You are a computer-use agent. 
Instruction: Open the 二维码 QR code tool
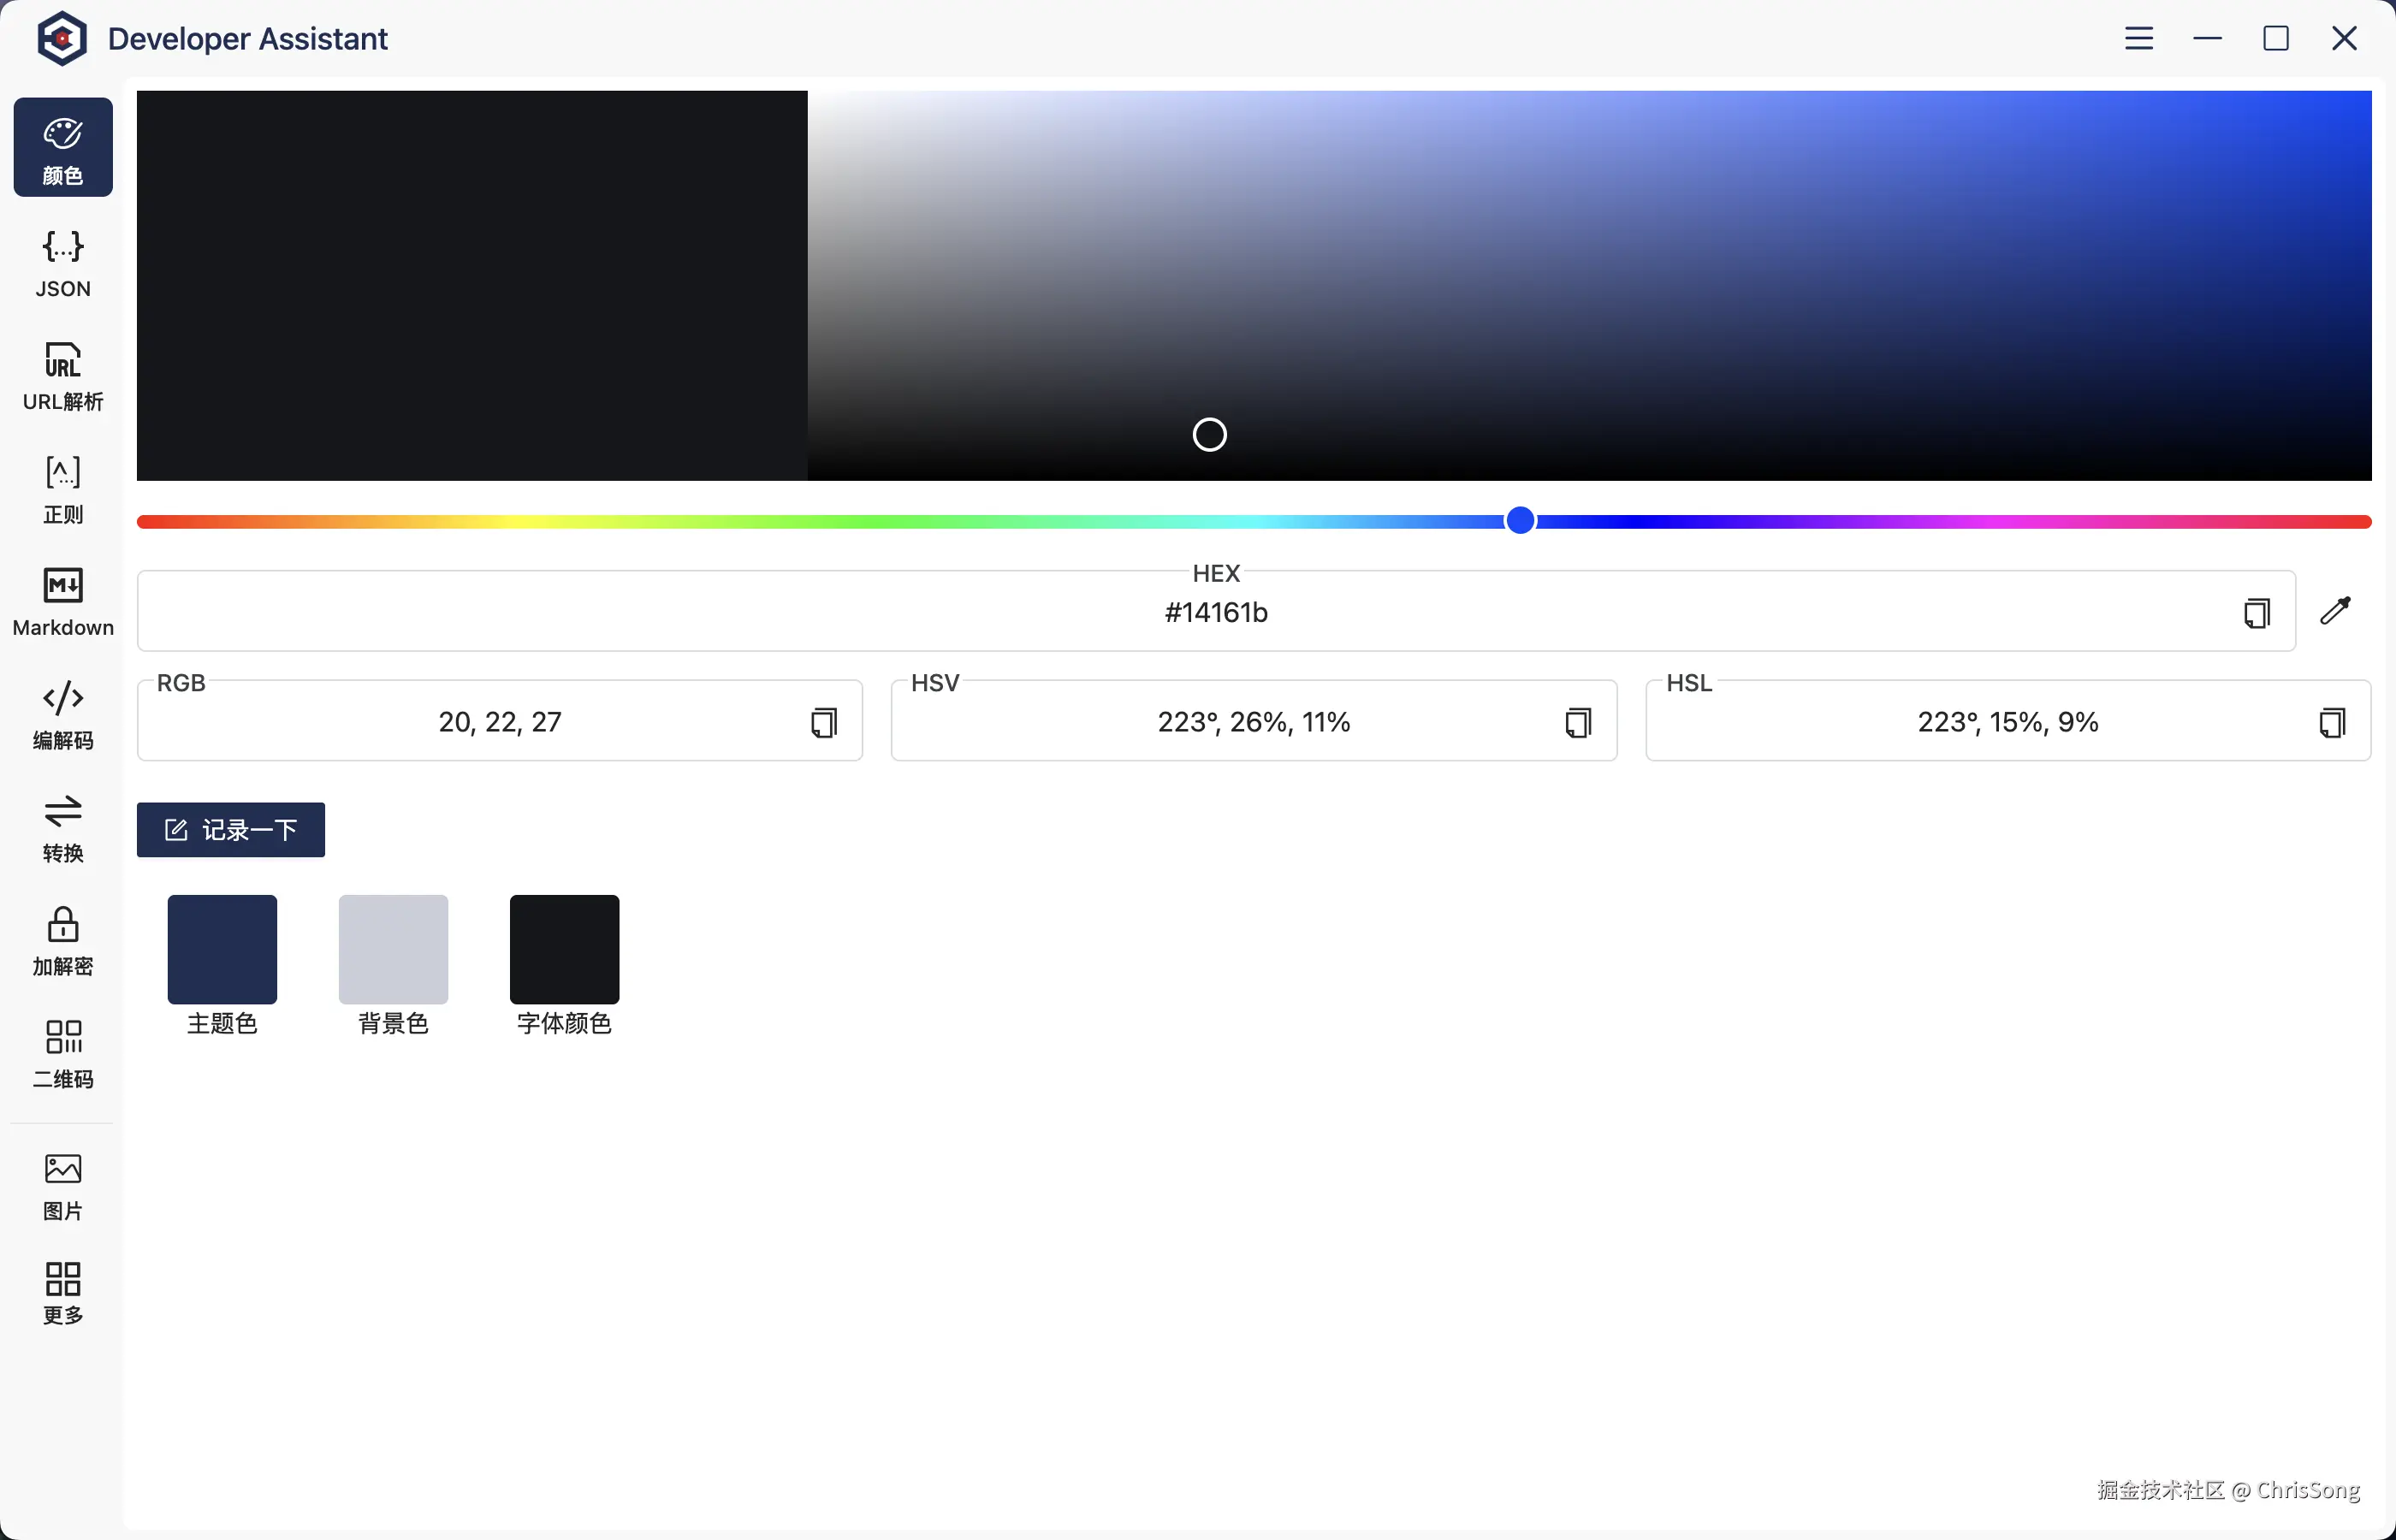point(63,1054)
